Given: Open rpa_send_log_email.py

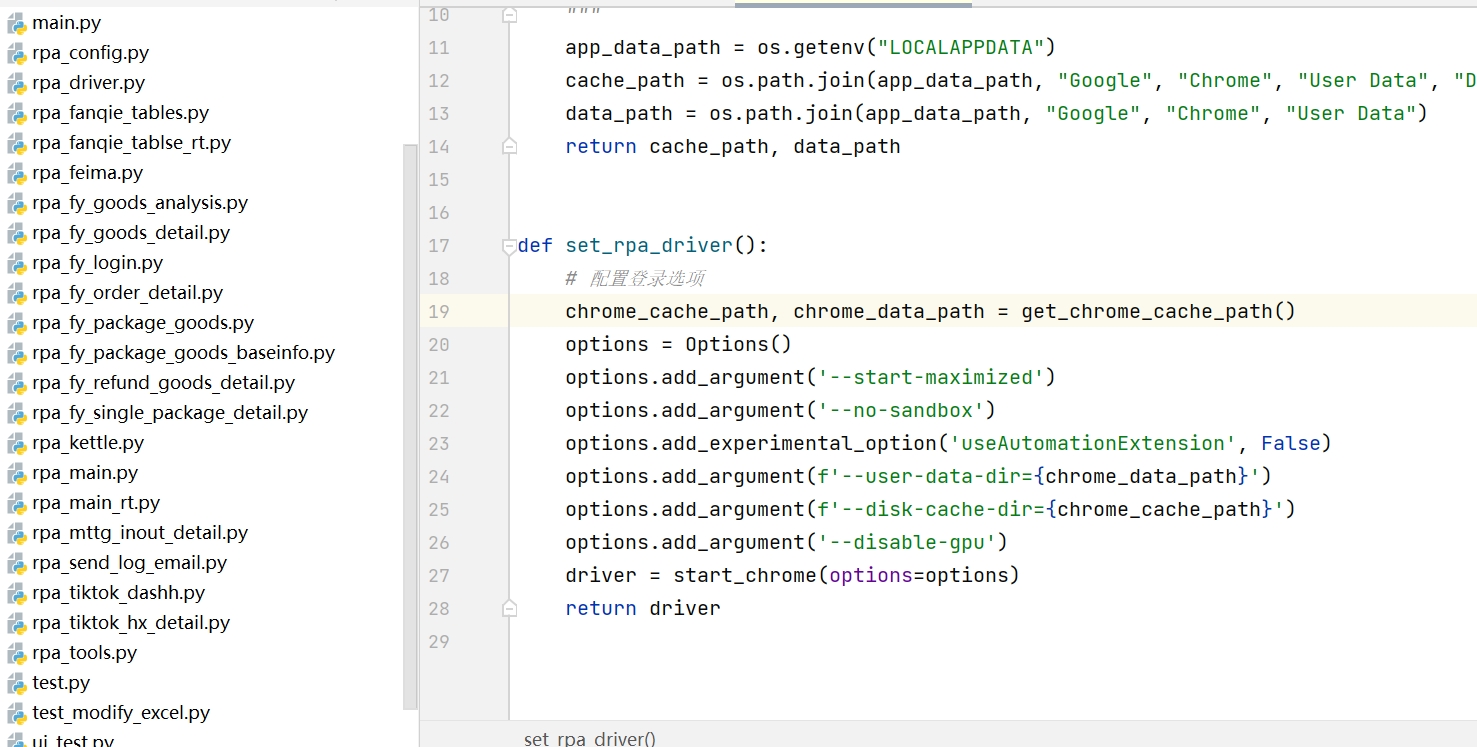Looking at the screenshot, I should pyautogui.click(x=129, y=562).
